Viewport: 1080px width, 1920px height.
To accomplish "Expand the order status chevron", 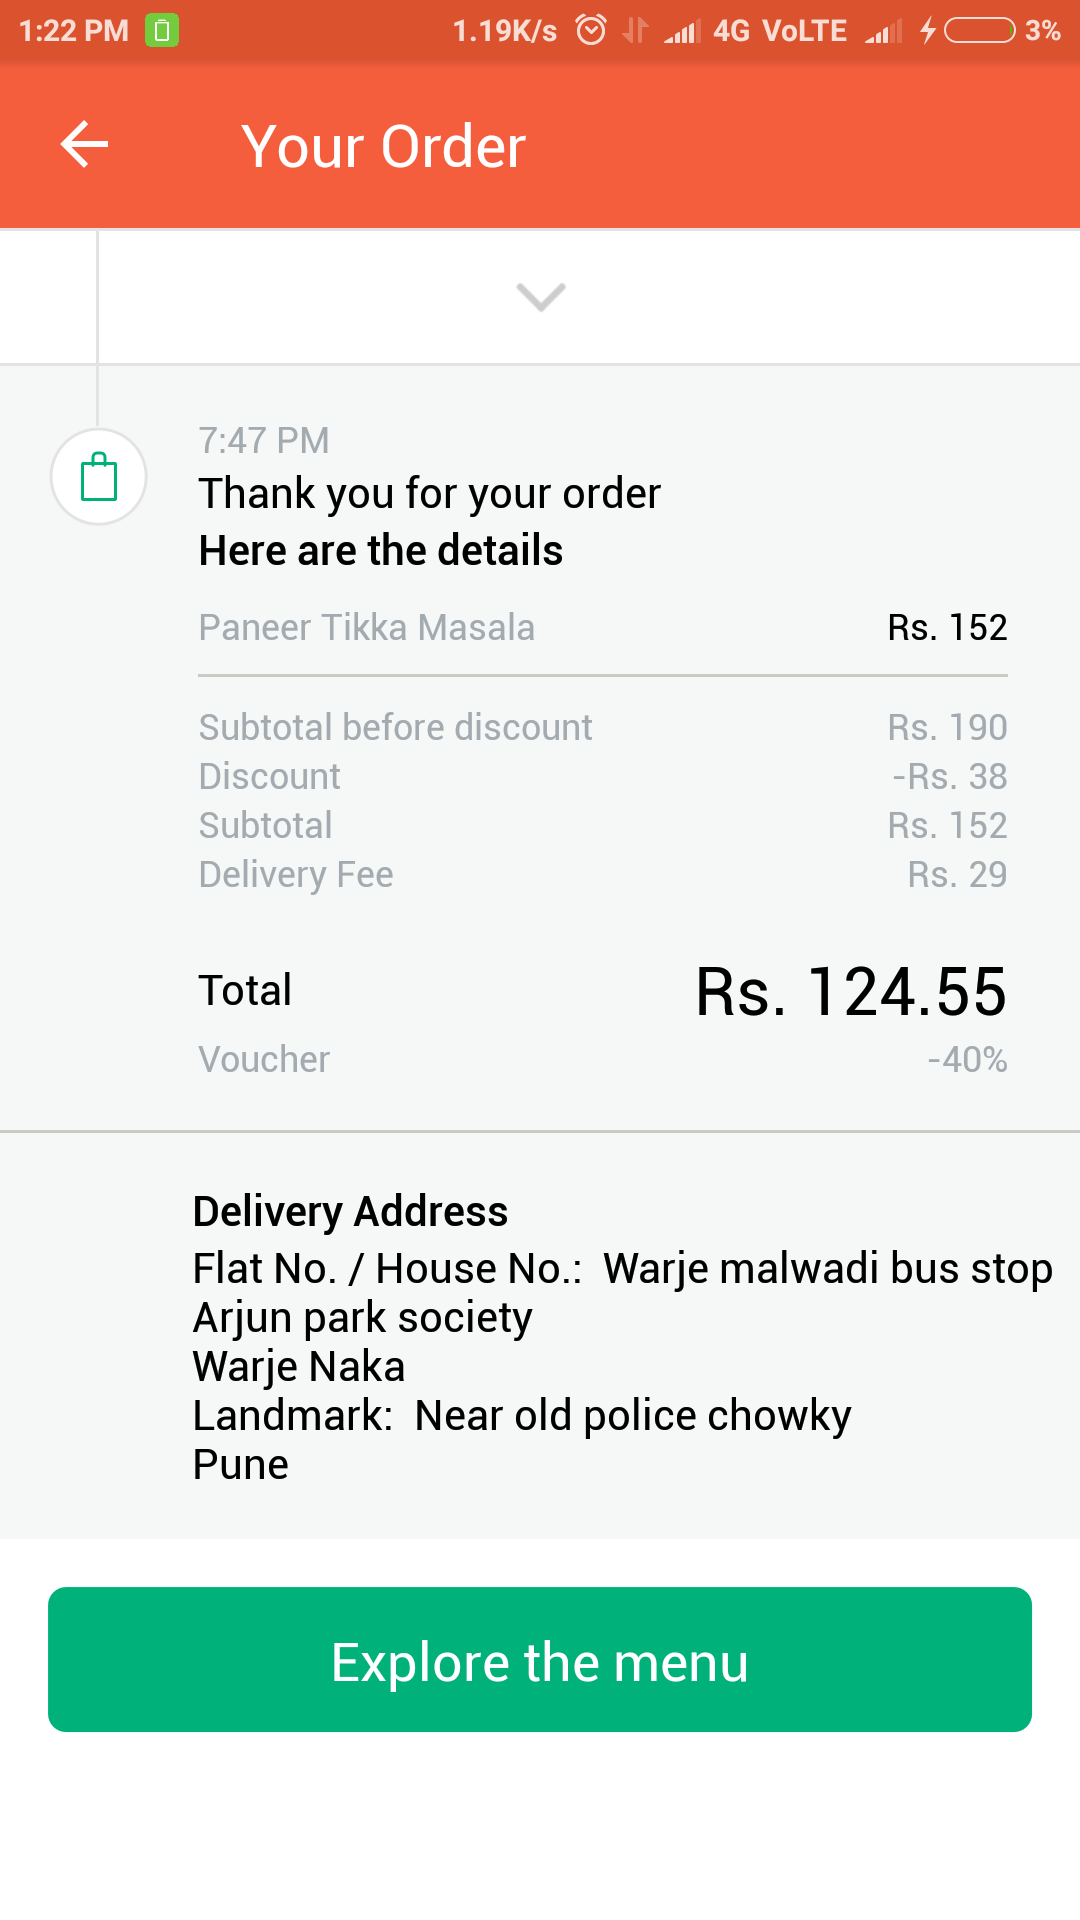I will [541, 296].
